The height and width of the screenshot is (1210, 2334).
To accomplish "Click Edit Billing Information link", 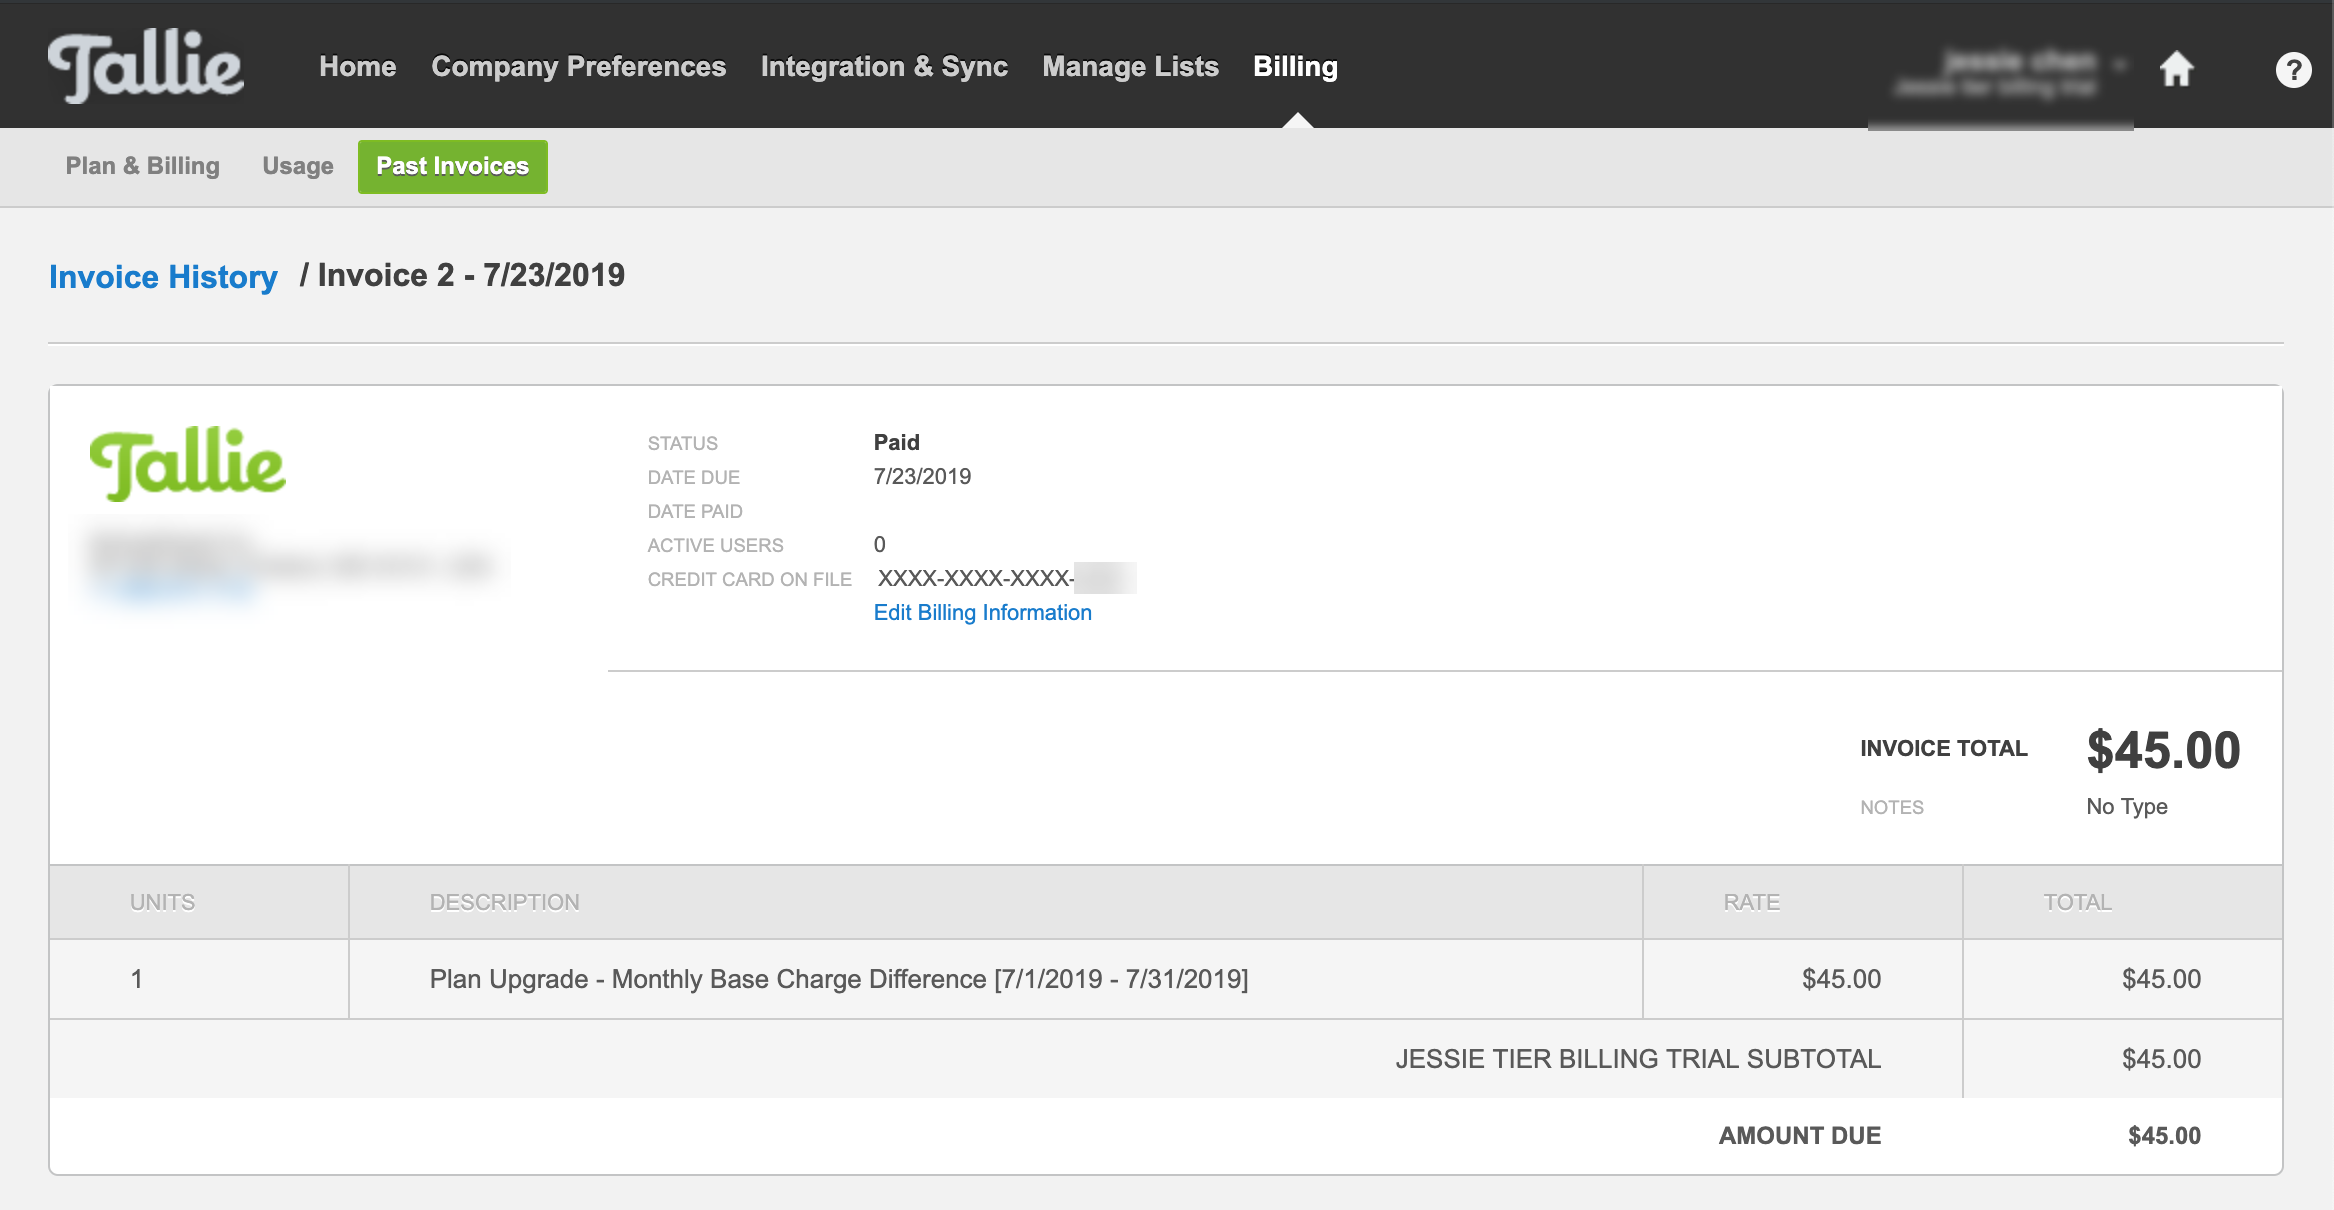I will [983, 612].
